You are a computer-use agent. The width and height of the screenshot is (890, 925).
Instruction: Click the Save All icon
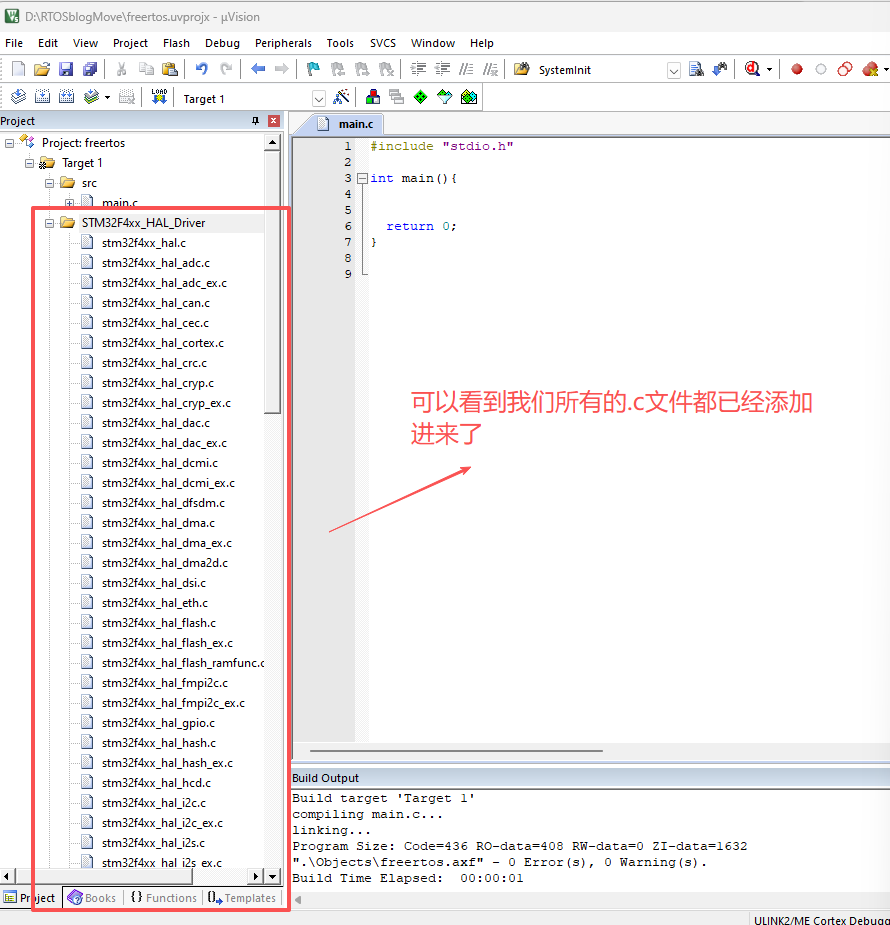90,69
